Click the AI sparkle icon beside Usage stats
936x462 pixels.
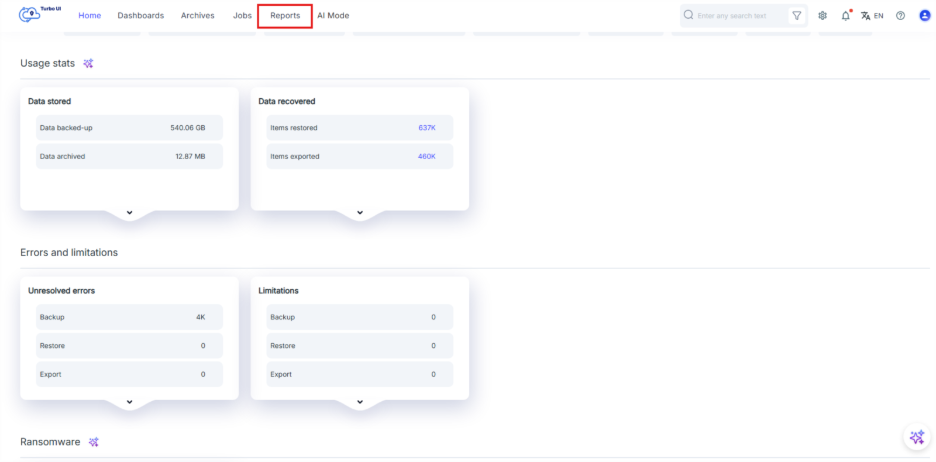(88, 64)
